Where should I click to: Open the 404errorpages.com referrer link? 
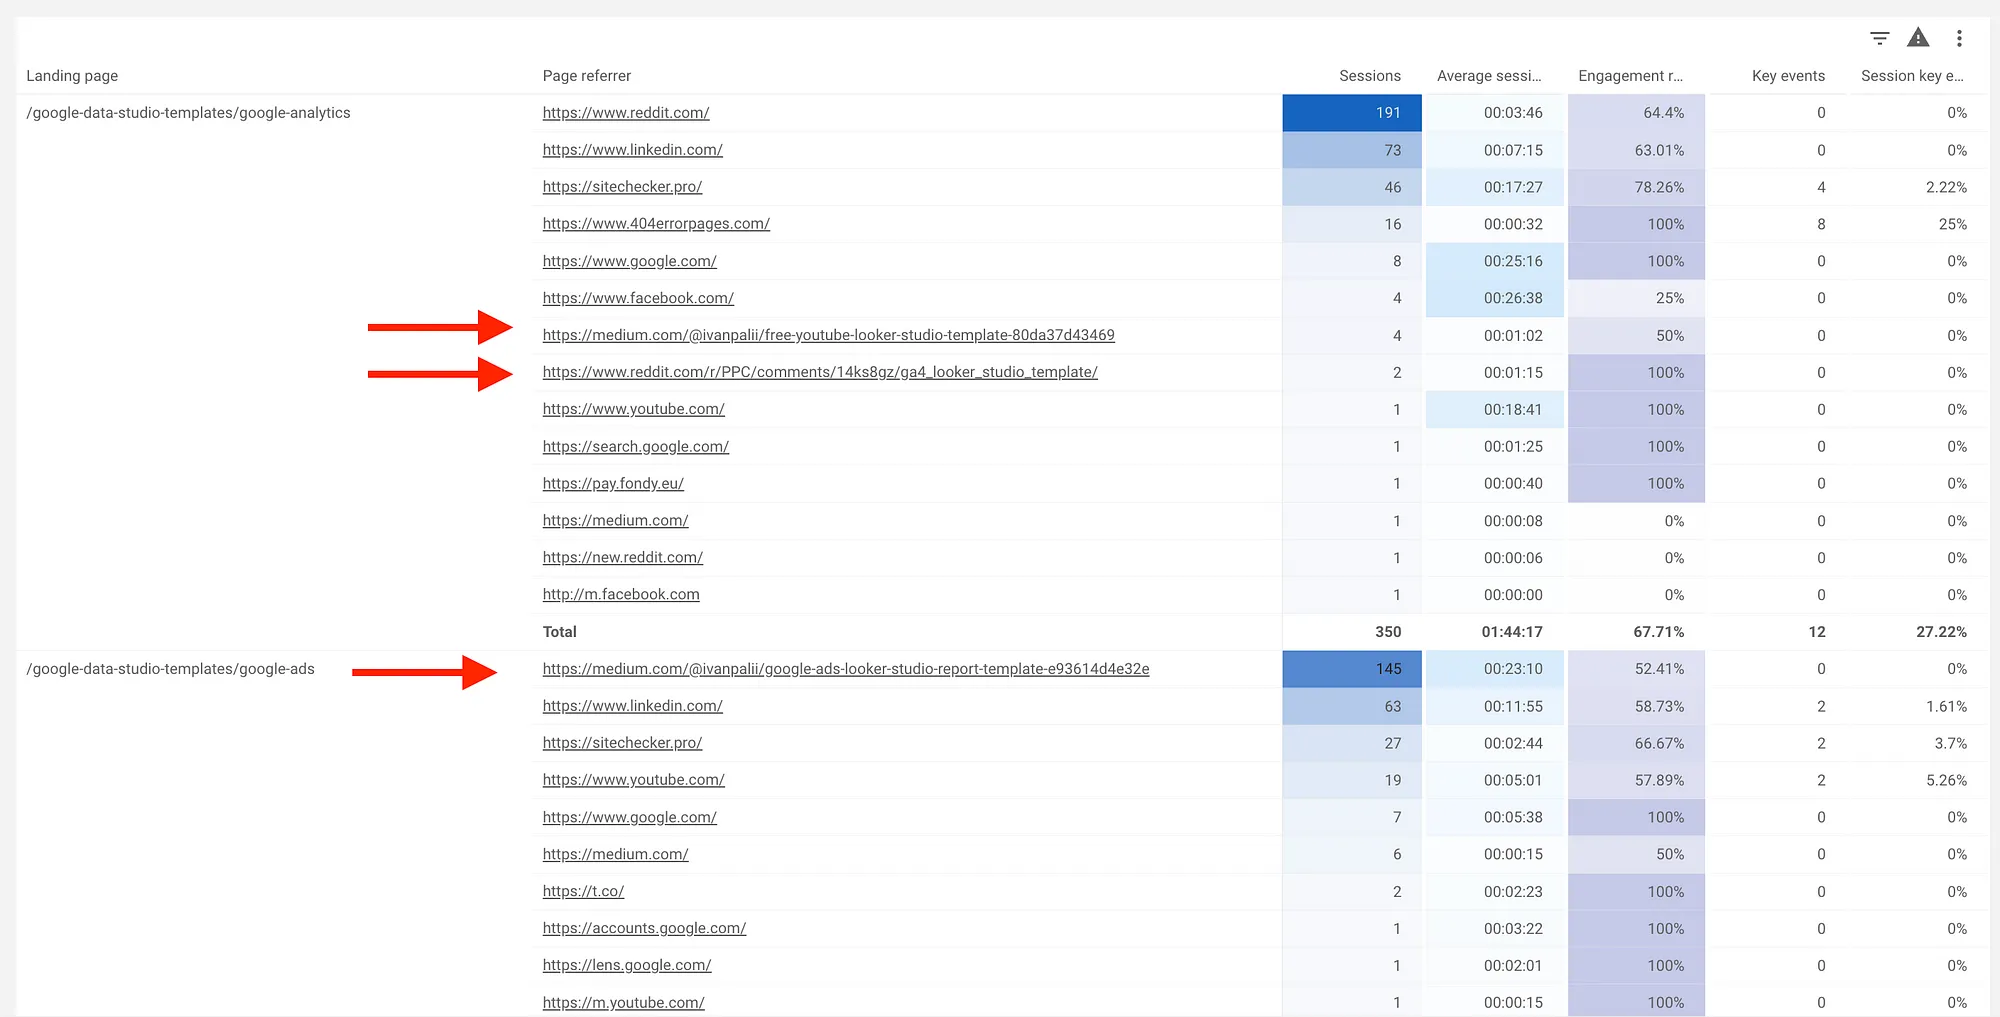pos(656,224)
